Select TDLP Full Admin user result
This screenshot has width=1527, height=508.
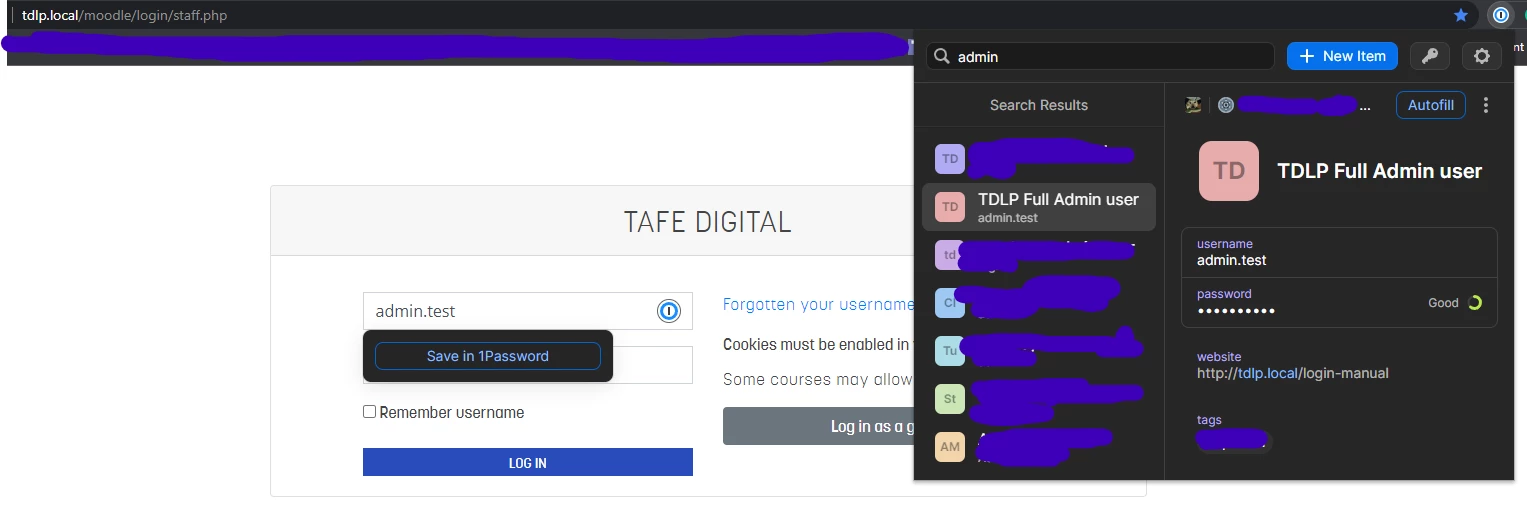(1038, 207)
